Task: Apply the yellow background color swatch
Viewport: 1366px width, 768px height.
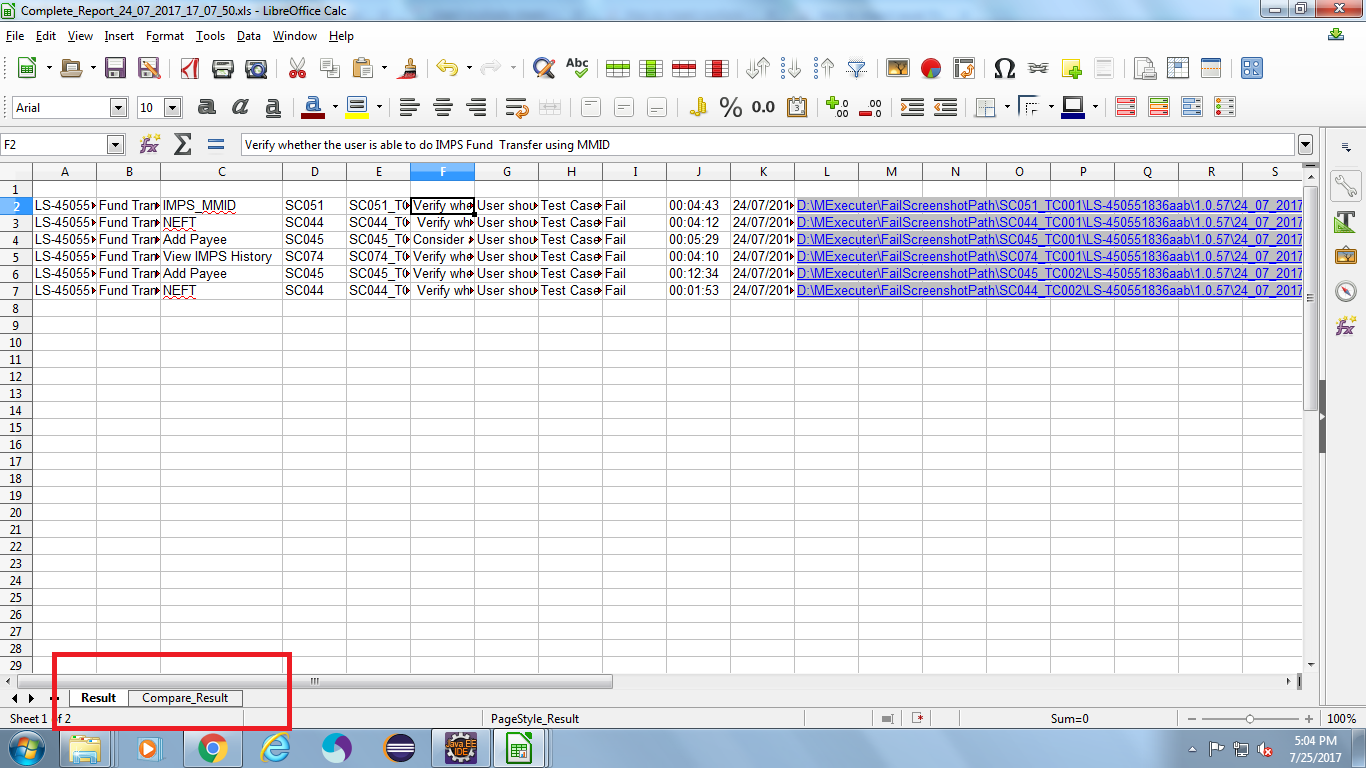Action: click(357, 107)
